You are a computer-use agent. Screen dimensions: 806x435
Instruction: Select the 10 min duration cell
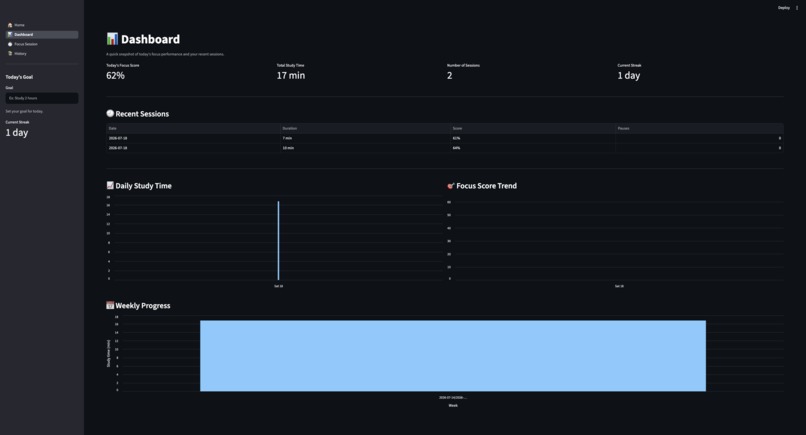(365, 148)
